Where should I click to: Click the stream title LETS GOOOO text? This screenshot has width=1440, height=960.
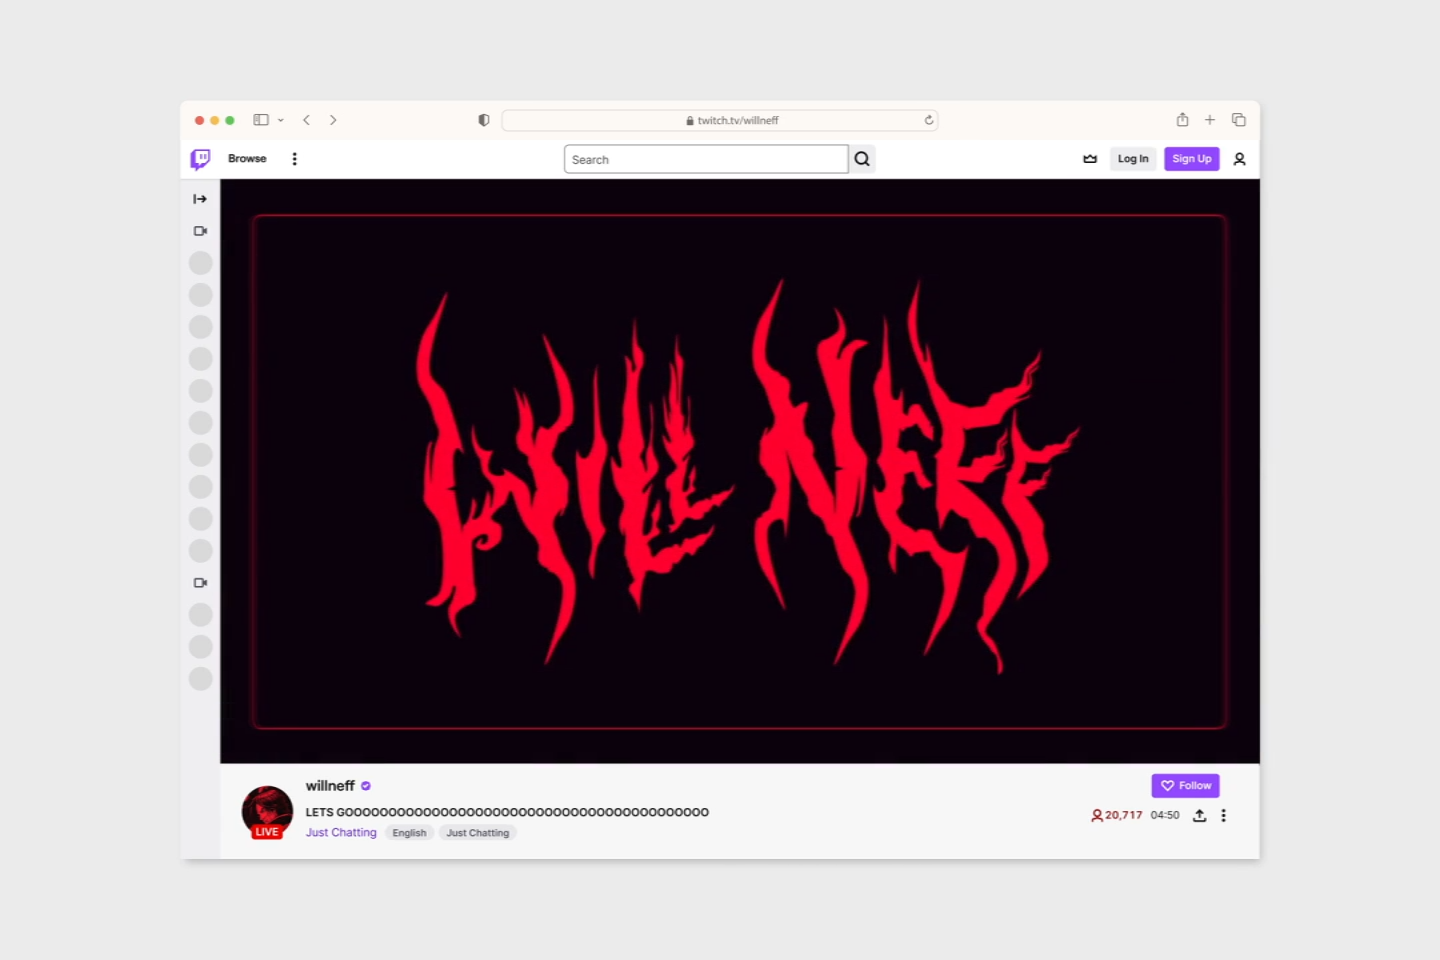click(507, 812)
